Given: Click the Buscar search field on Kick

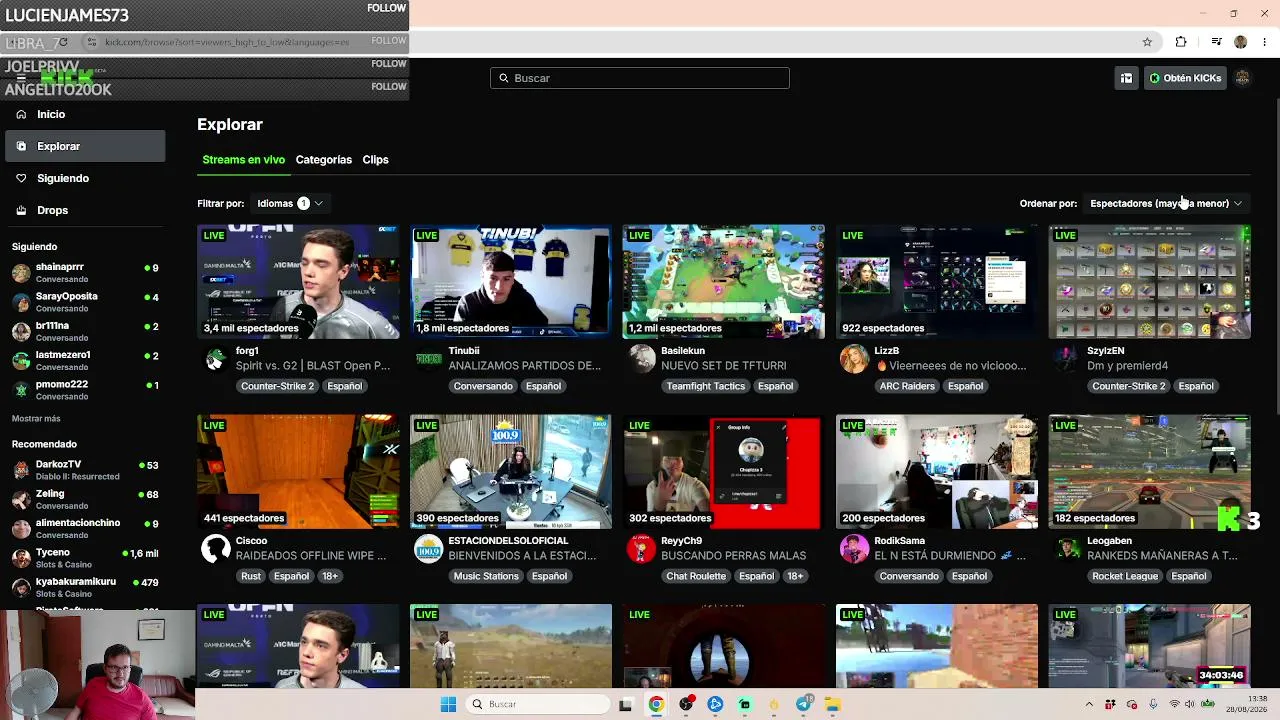Looking at the screenshot, I should click(x=640, y=78).
